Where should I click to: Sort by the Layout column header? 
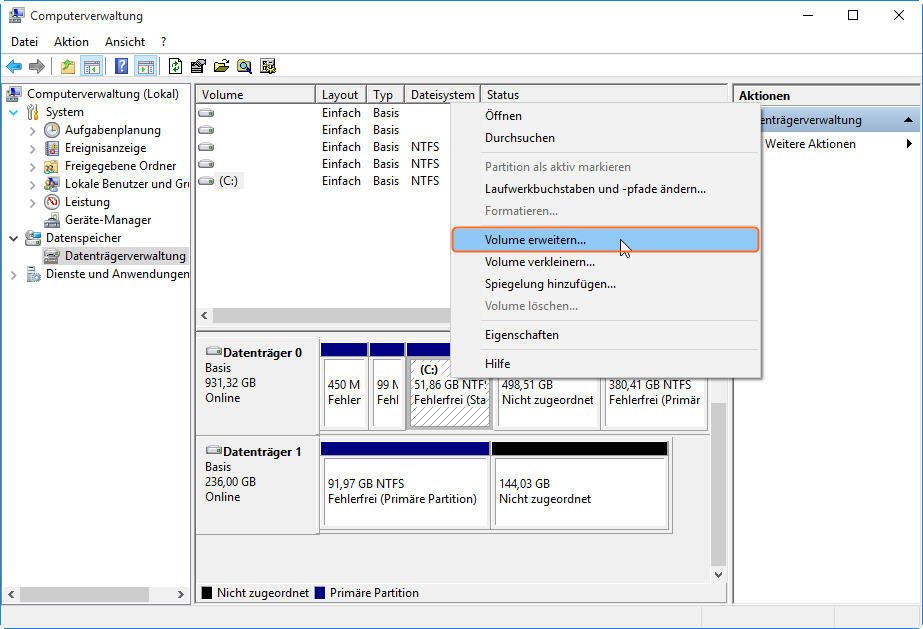coord(341,95)
